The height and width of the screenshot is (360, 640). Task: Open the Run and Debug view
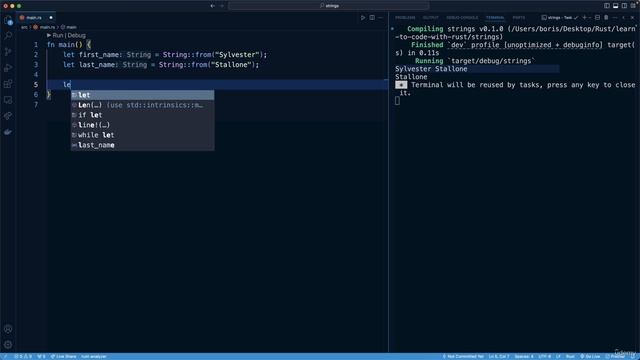pyautogui.click(x=8, y=68)
